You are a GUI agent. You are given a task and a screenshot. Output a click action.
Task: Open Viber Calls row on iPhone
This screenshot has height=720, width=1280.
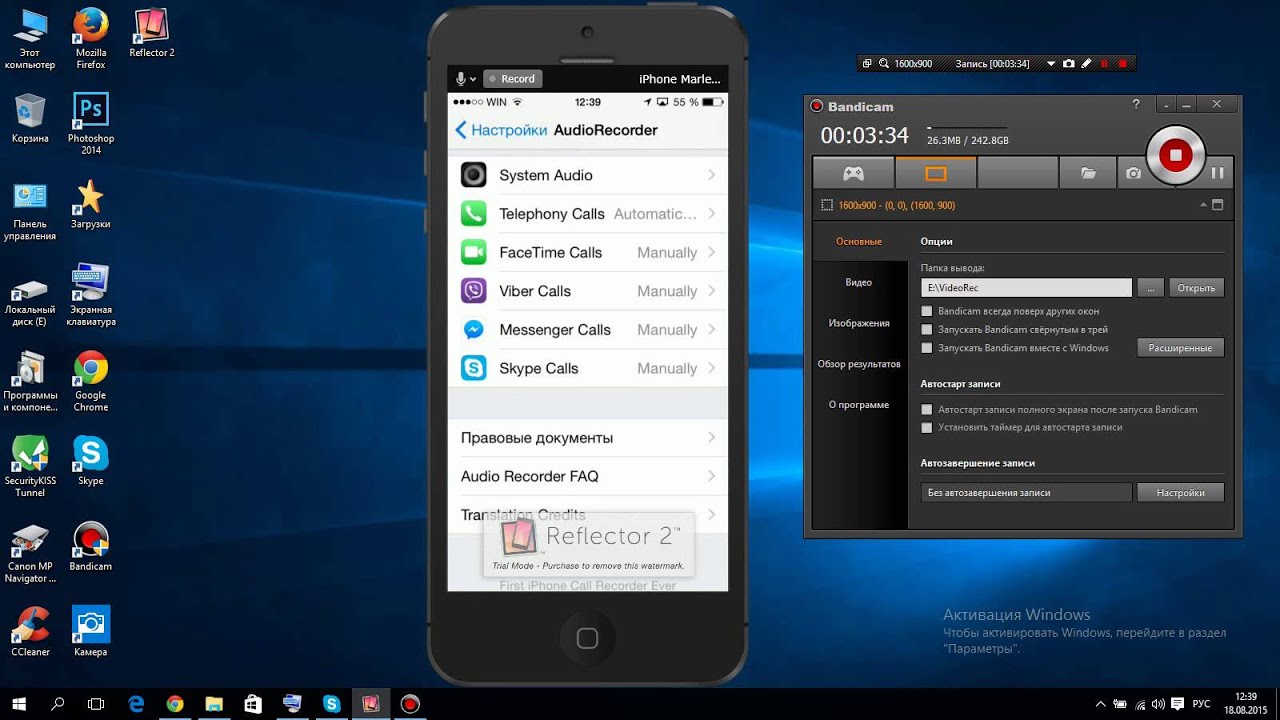click(588, 291)
